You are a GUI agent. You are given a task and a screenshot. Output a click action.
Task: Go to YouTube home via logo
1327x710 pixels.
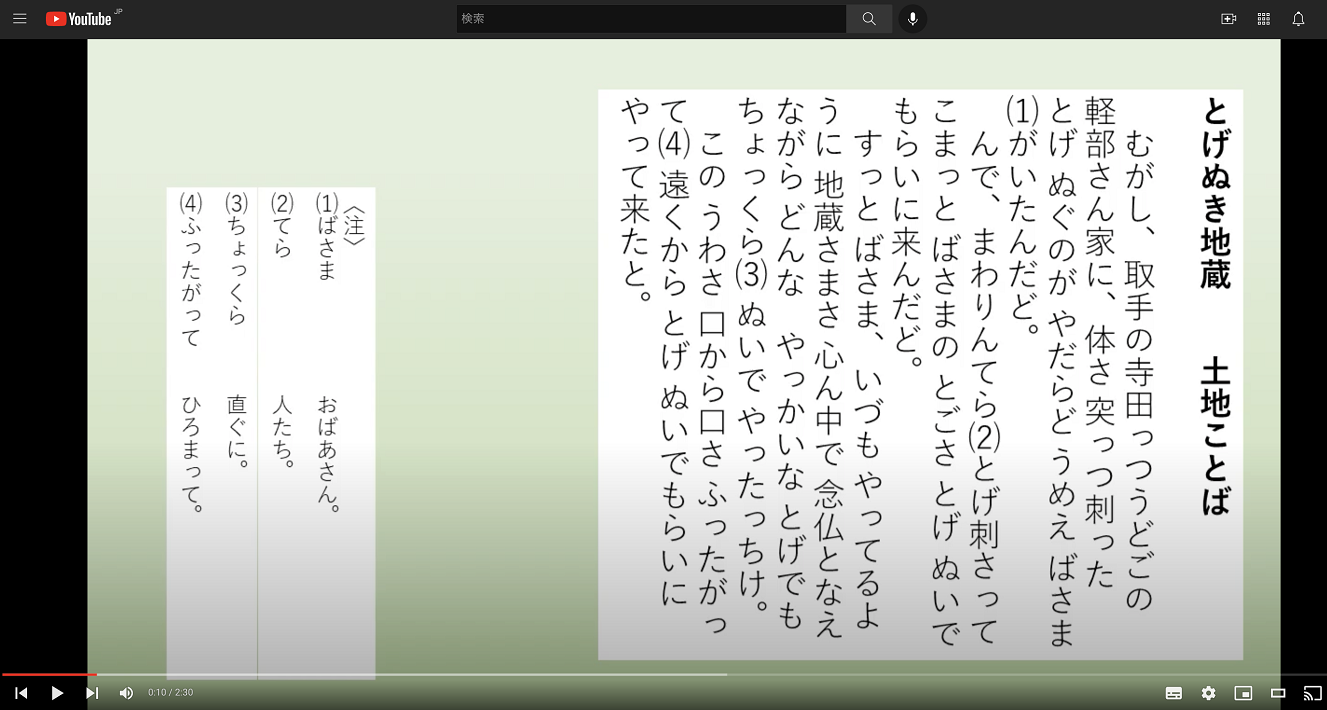(79, 19)
